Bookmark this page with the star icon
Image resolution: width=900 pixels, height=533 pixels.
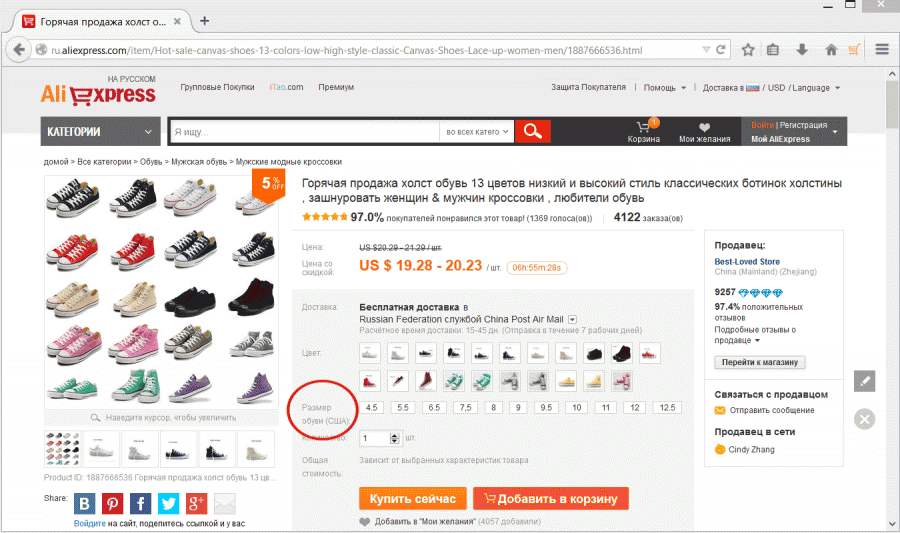click(x=748, y=50)
